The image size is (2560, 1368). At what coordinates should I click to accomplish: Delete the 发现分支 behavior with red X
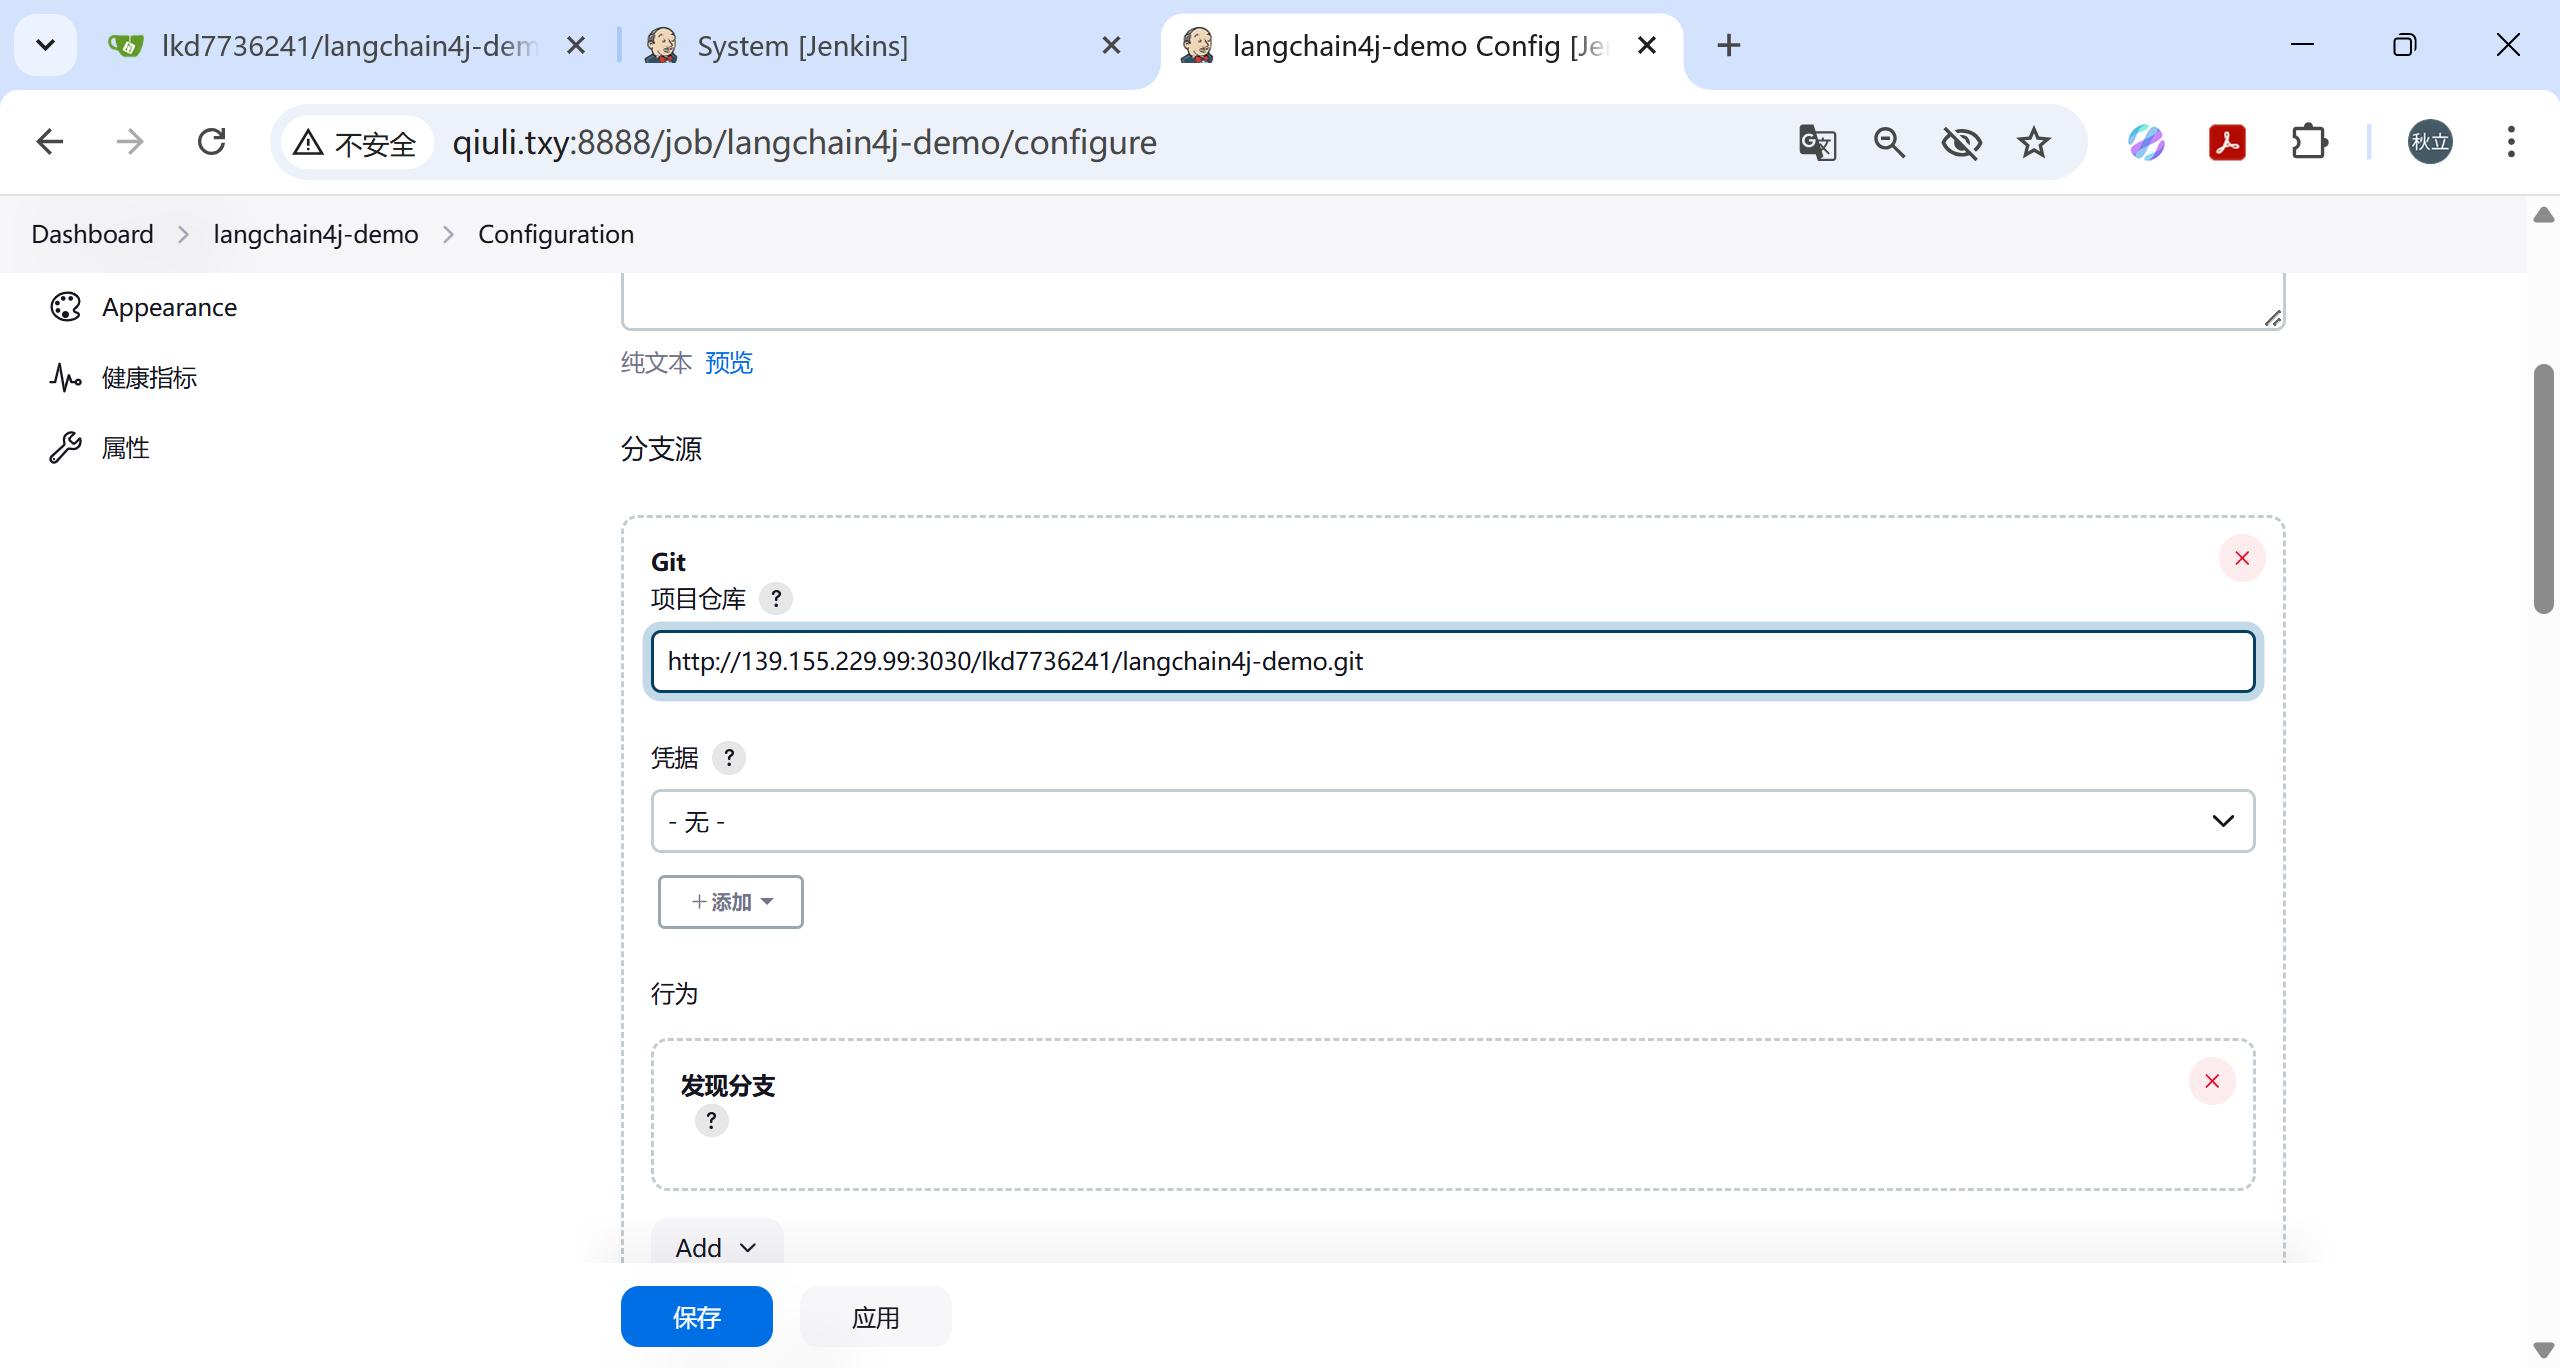(x=2211, y=1081)
